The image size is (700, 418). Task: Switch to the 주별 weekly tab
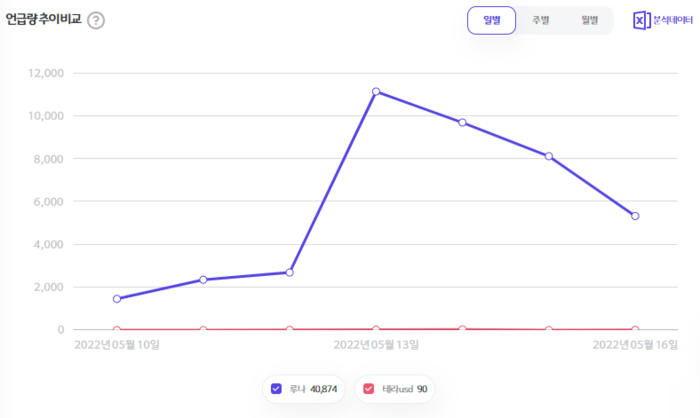pyautogui.click(x=540, y=20)
